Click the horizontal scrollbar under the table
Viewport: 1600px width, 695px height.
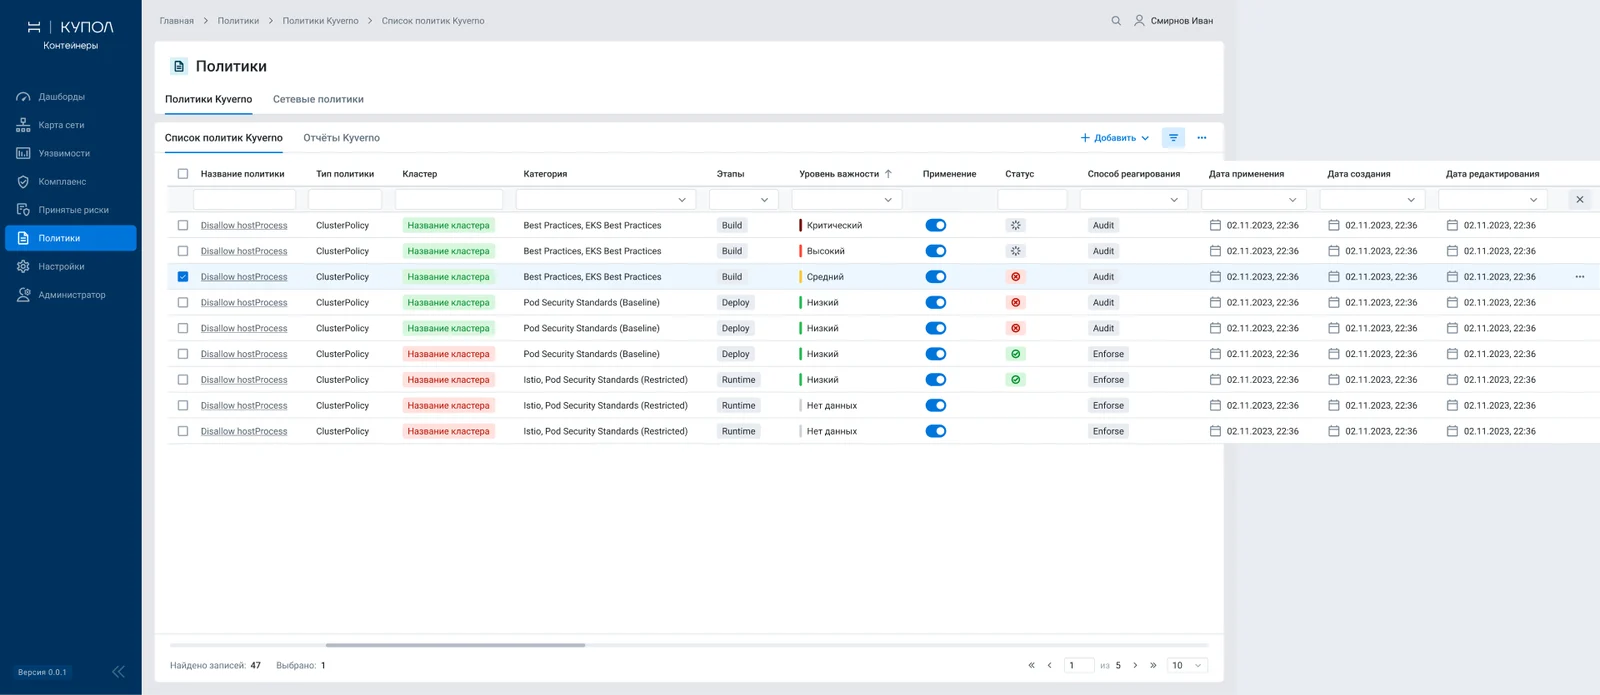[455, 645]
